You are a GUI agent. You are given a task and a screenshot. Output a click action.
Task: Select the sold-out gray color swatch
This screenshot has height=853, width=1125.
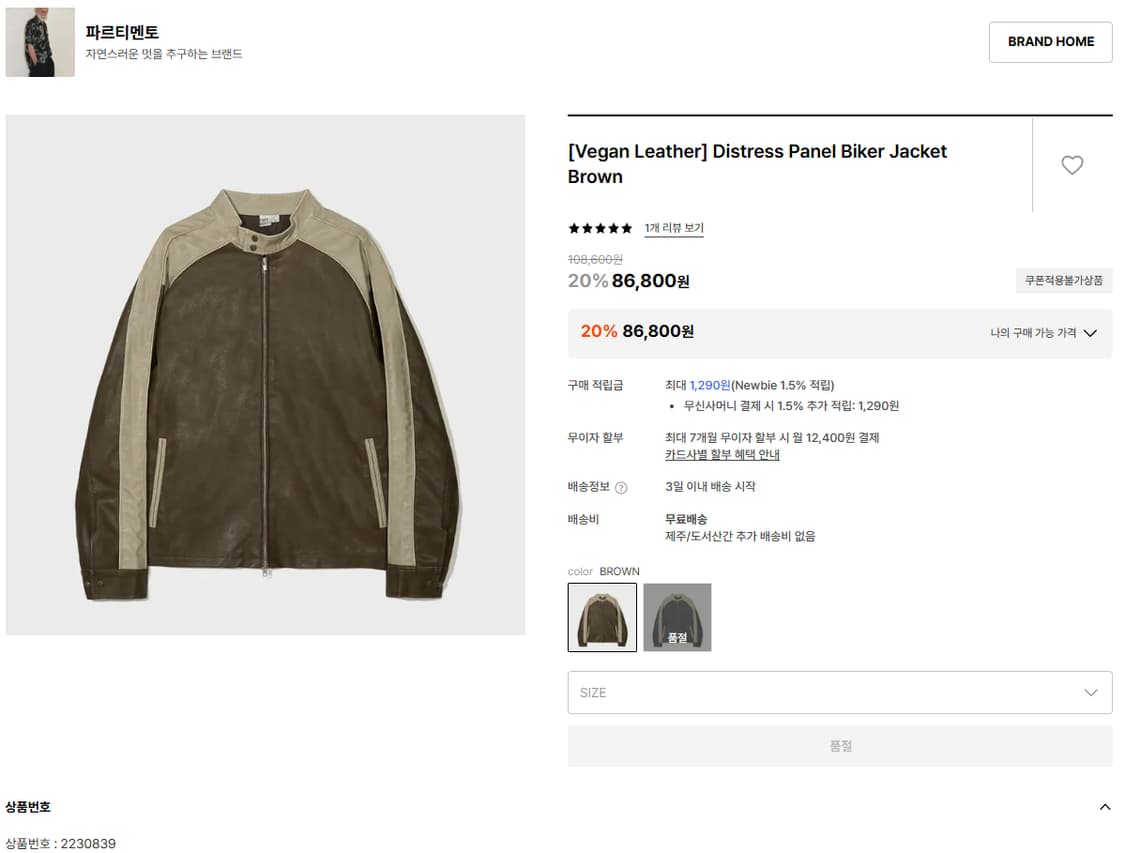click(677, 617)
